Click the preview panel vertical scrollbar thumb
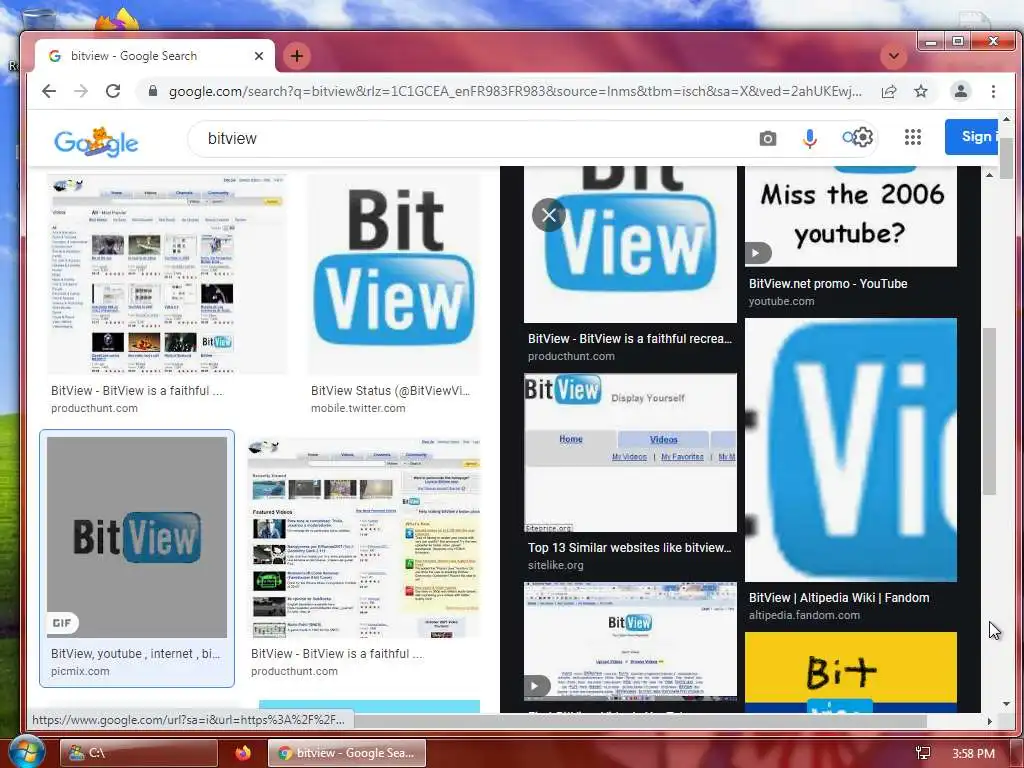Screen dimensions: 1024x768 coord(989,411)
